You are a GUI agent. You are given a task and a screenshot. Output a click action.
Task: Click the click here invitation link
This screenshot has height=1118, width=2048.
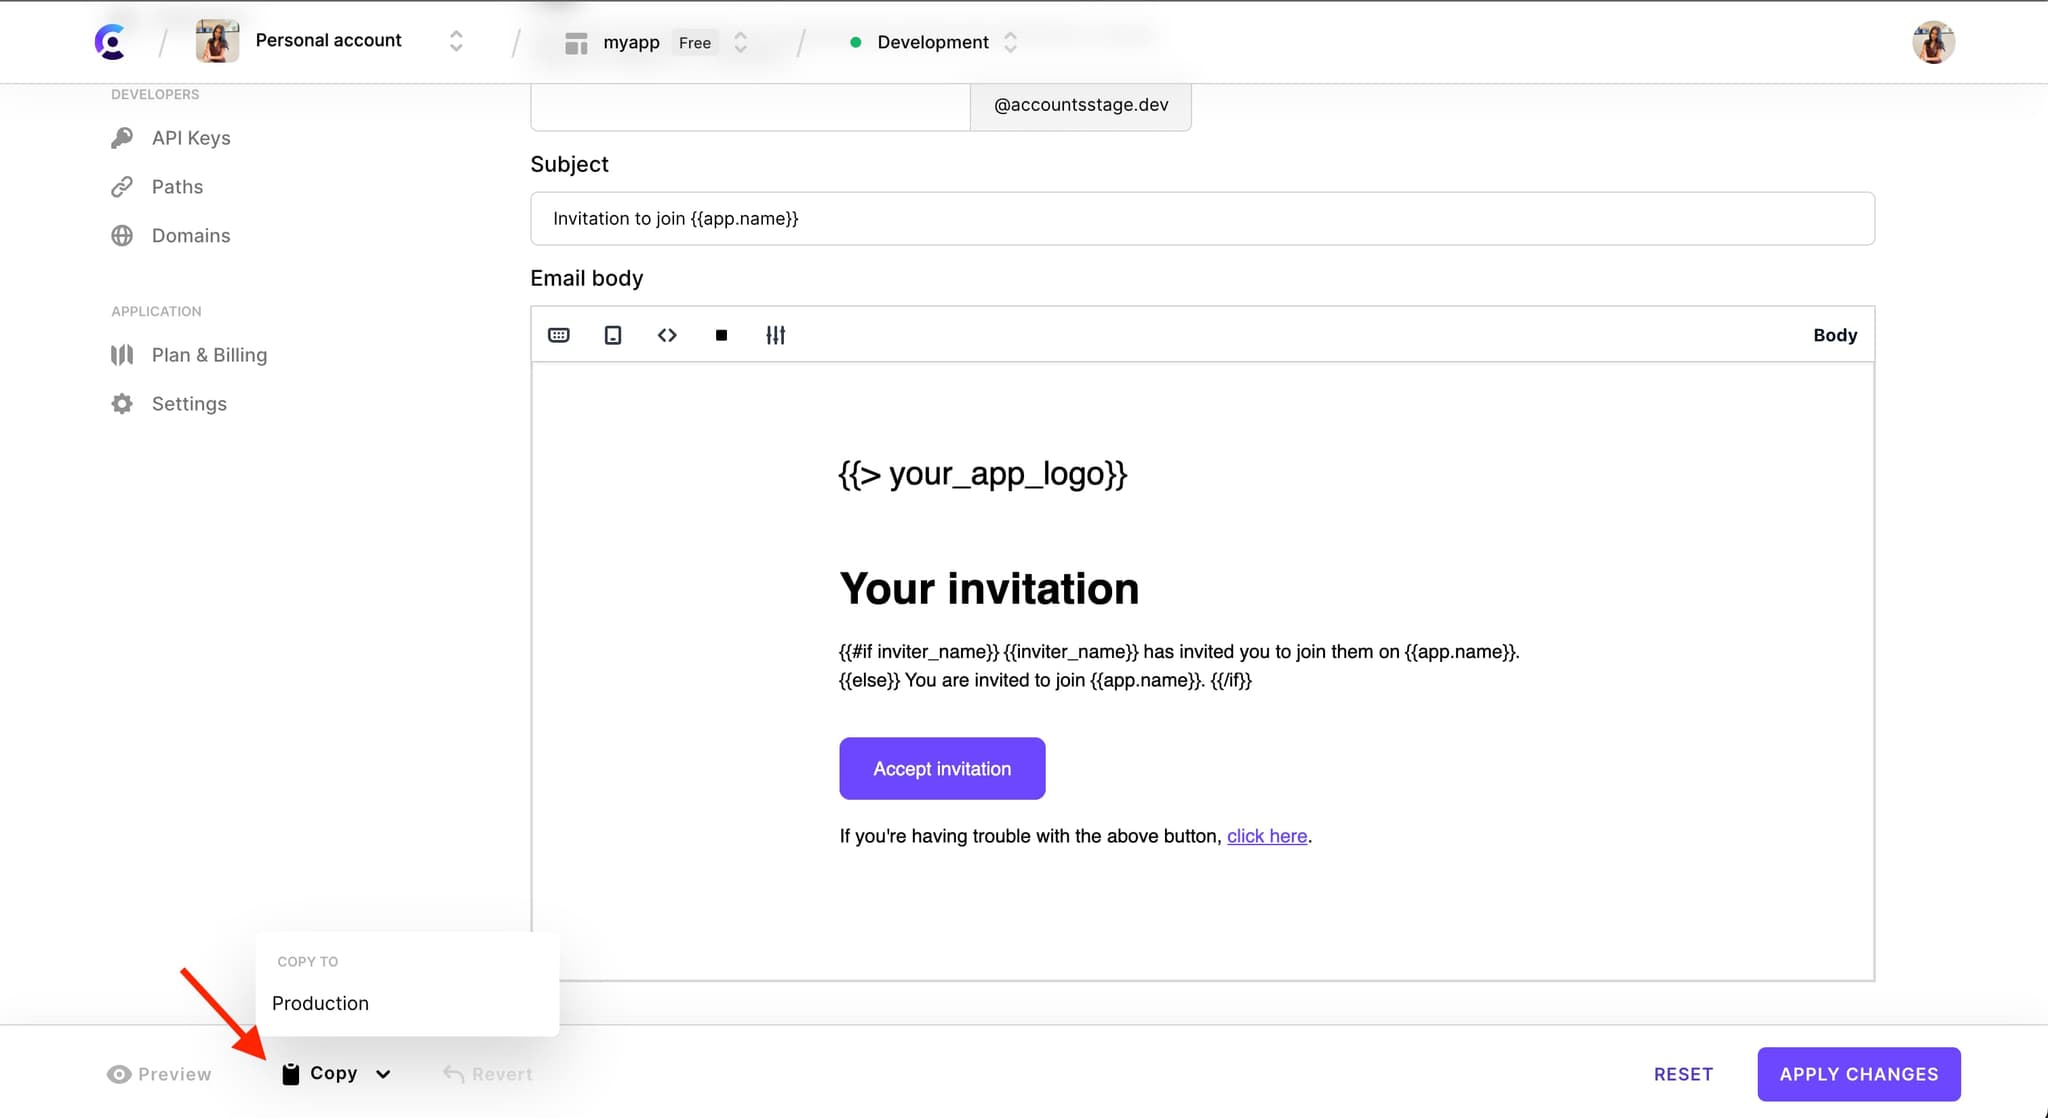(1266, 836)
